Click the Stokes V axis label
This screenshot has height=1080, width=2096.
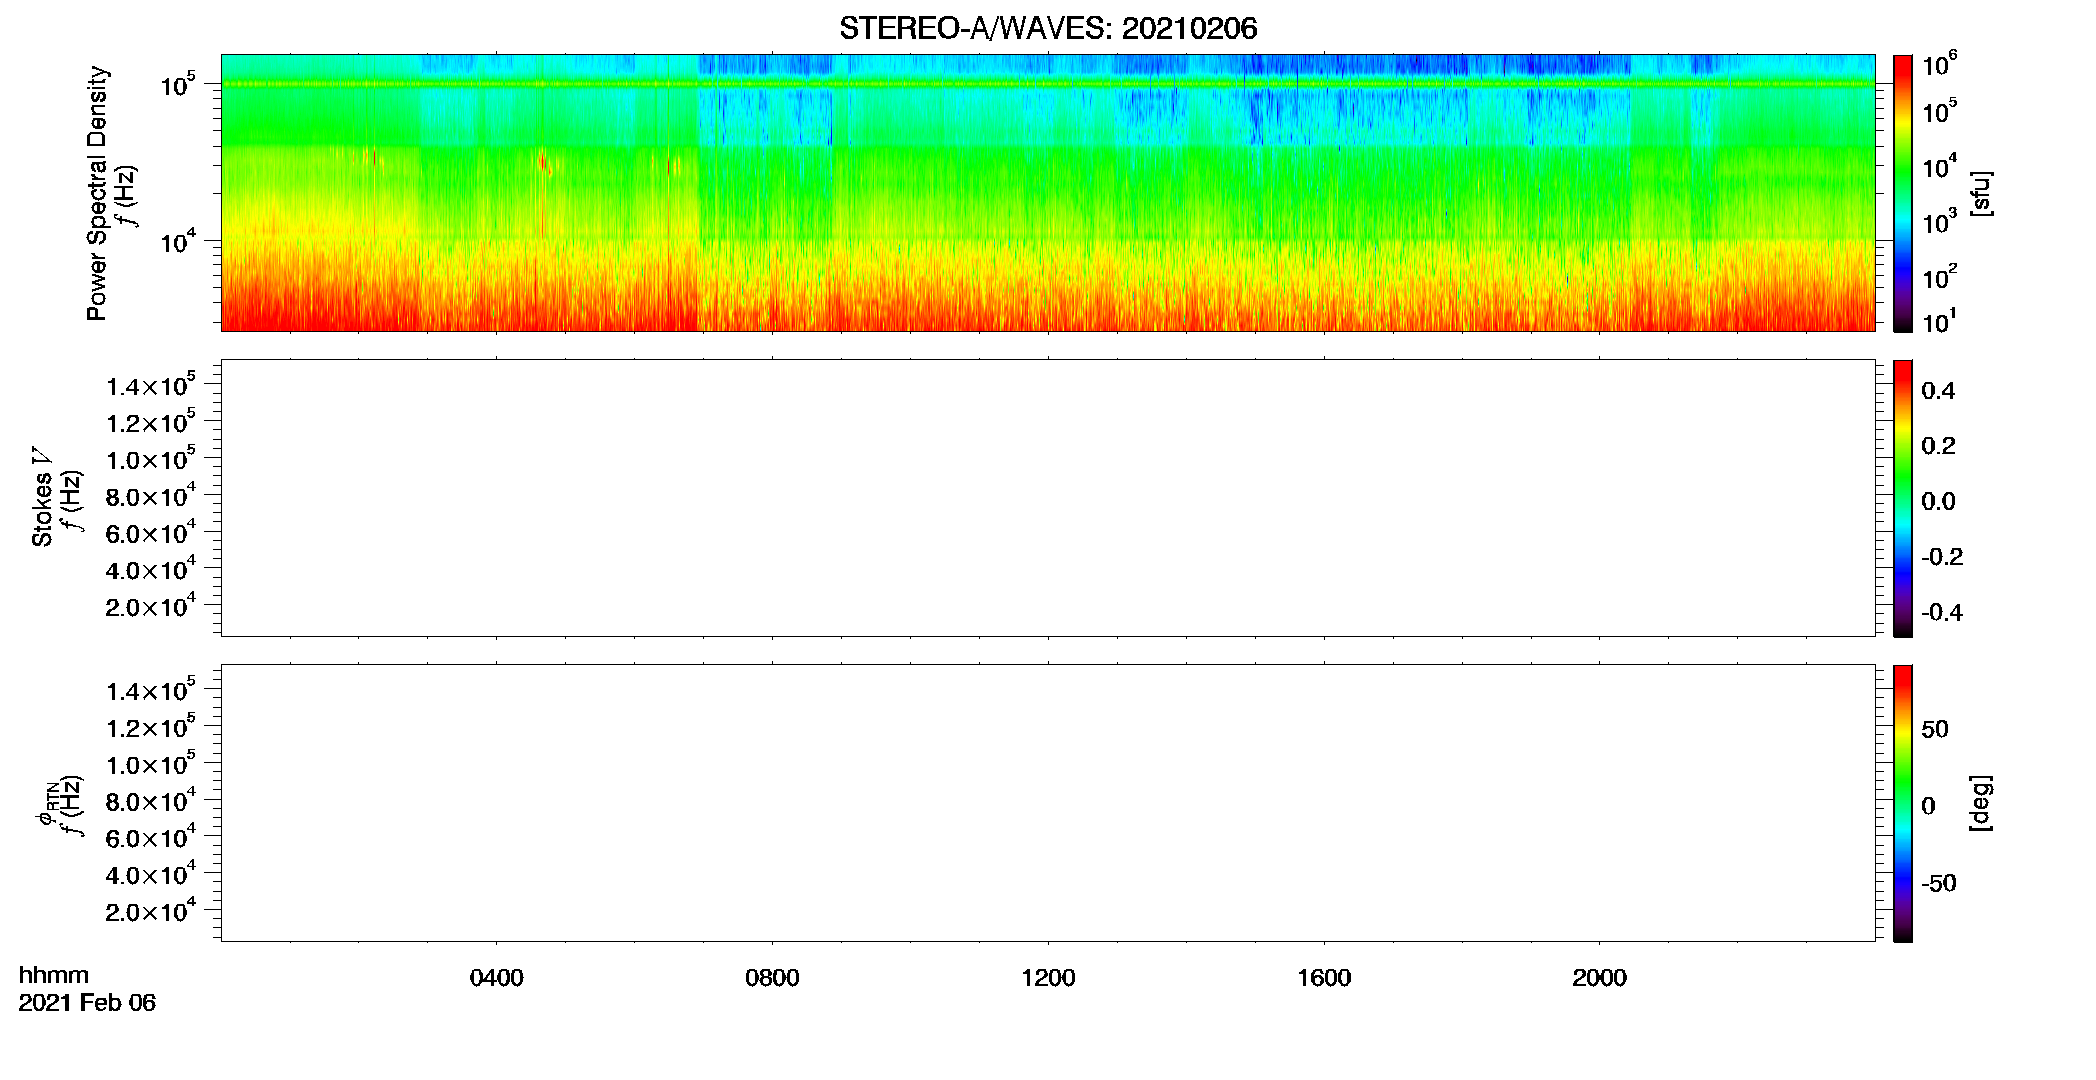[x=42, y=497]
